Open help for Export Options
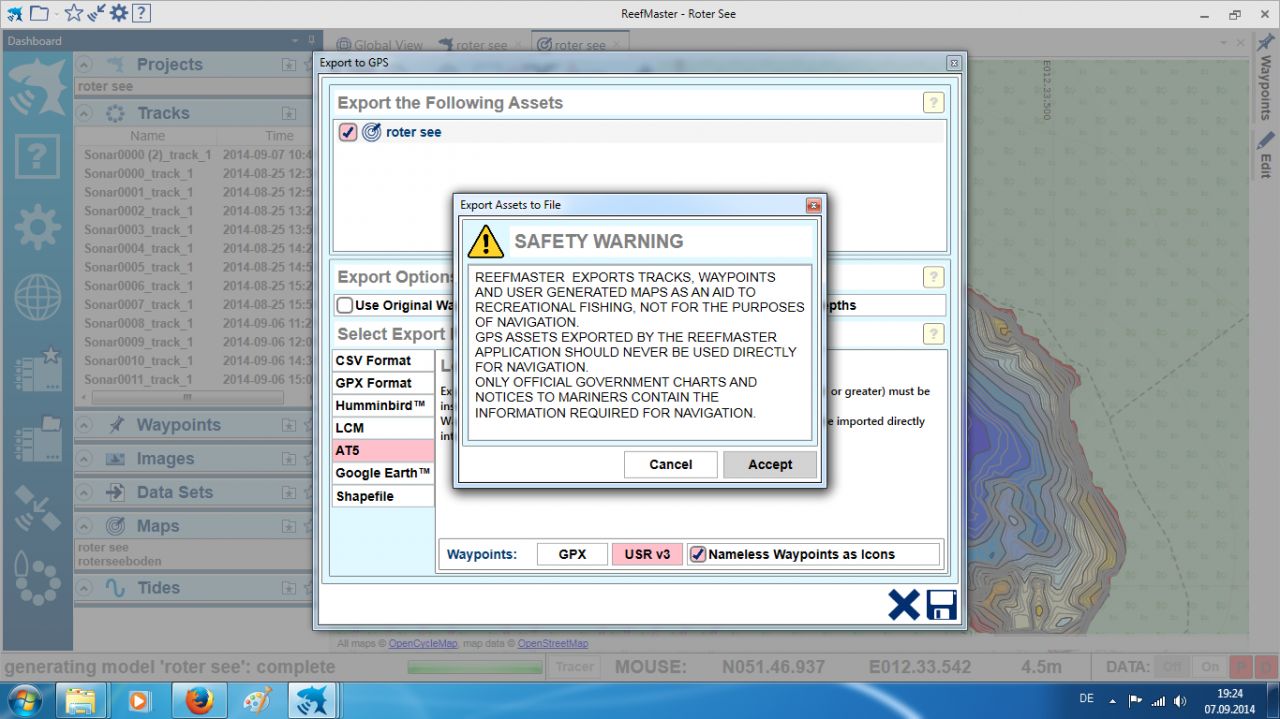 (933, 277)
